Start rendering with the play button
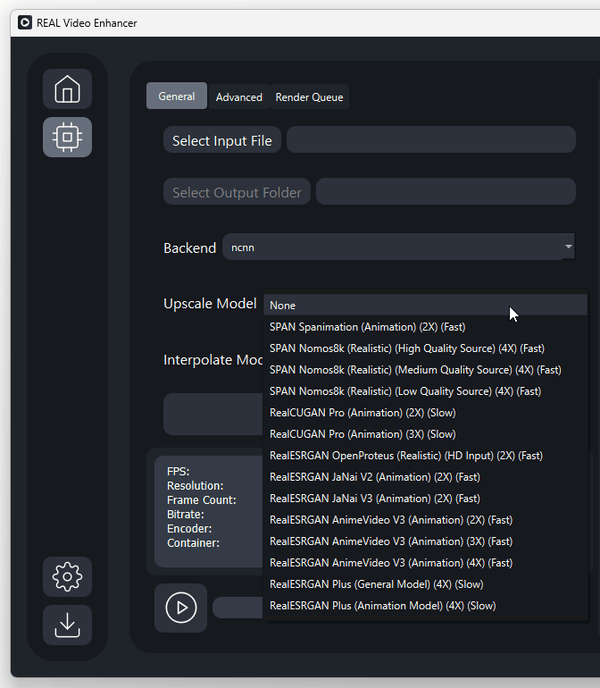The height and width of the screenshot is (688, 600). 181,608
